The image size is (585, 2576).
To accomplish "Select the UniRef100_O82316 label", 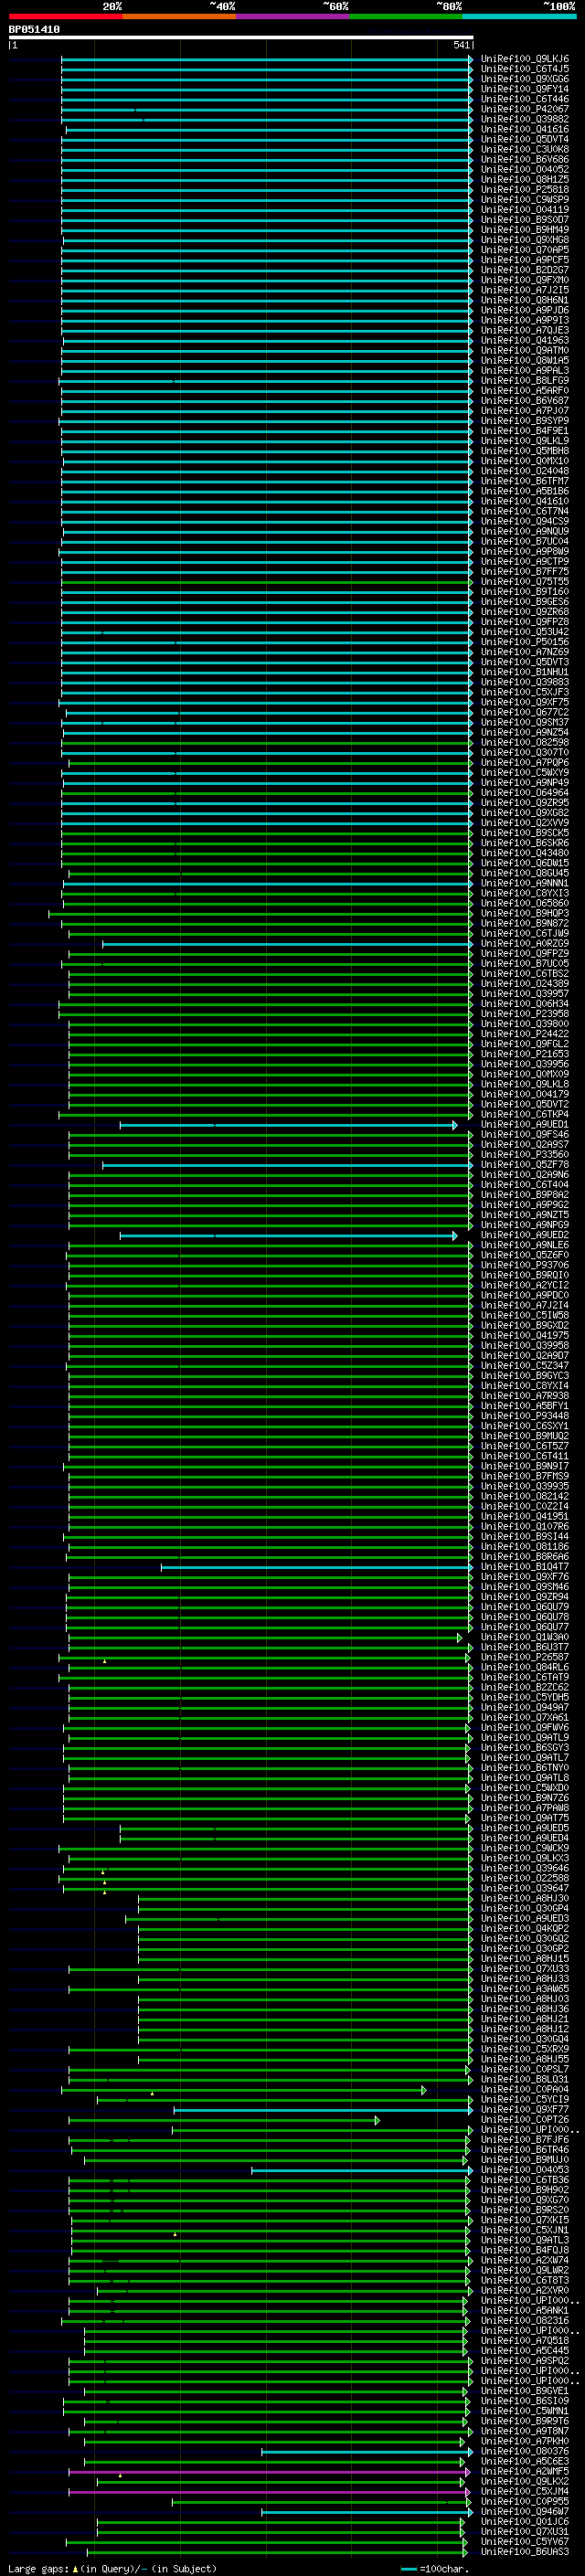I will pyautogui.click(x=525, y=2321).
